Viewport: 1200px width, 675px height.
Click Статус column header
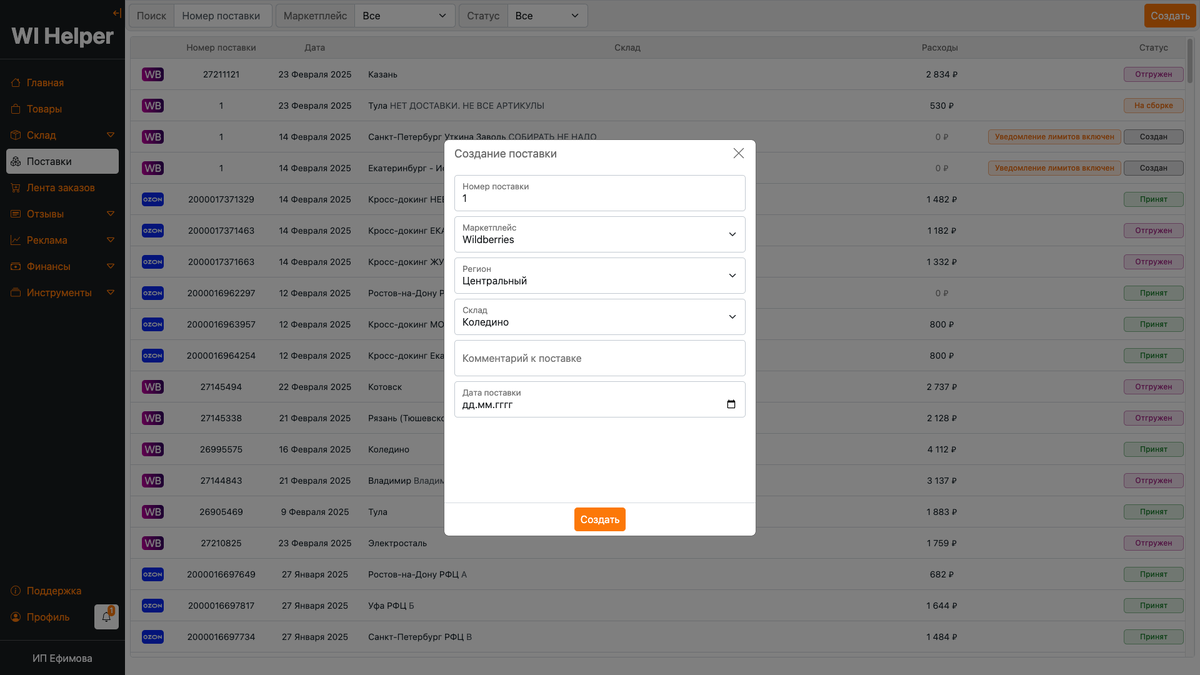pos(1153,48)
